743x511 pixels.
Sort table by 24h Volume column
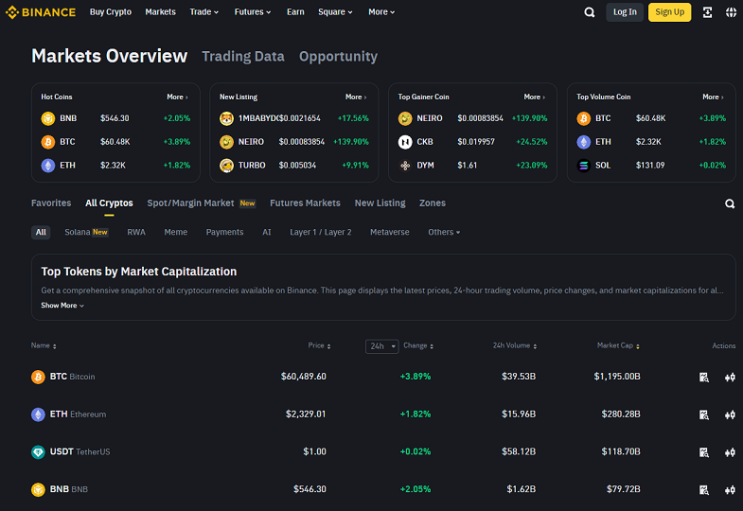click(x=515, y=346)
